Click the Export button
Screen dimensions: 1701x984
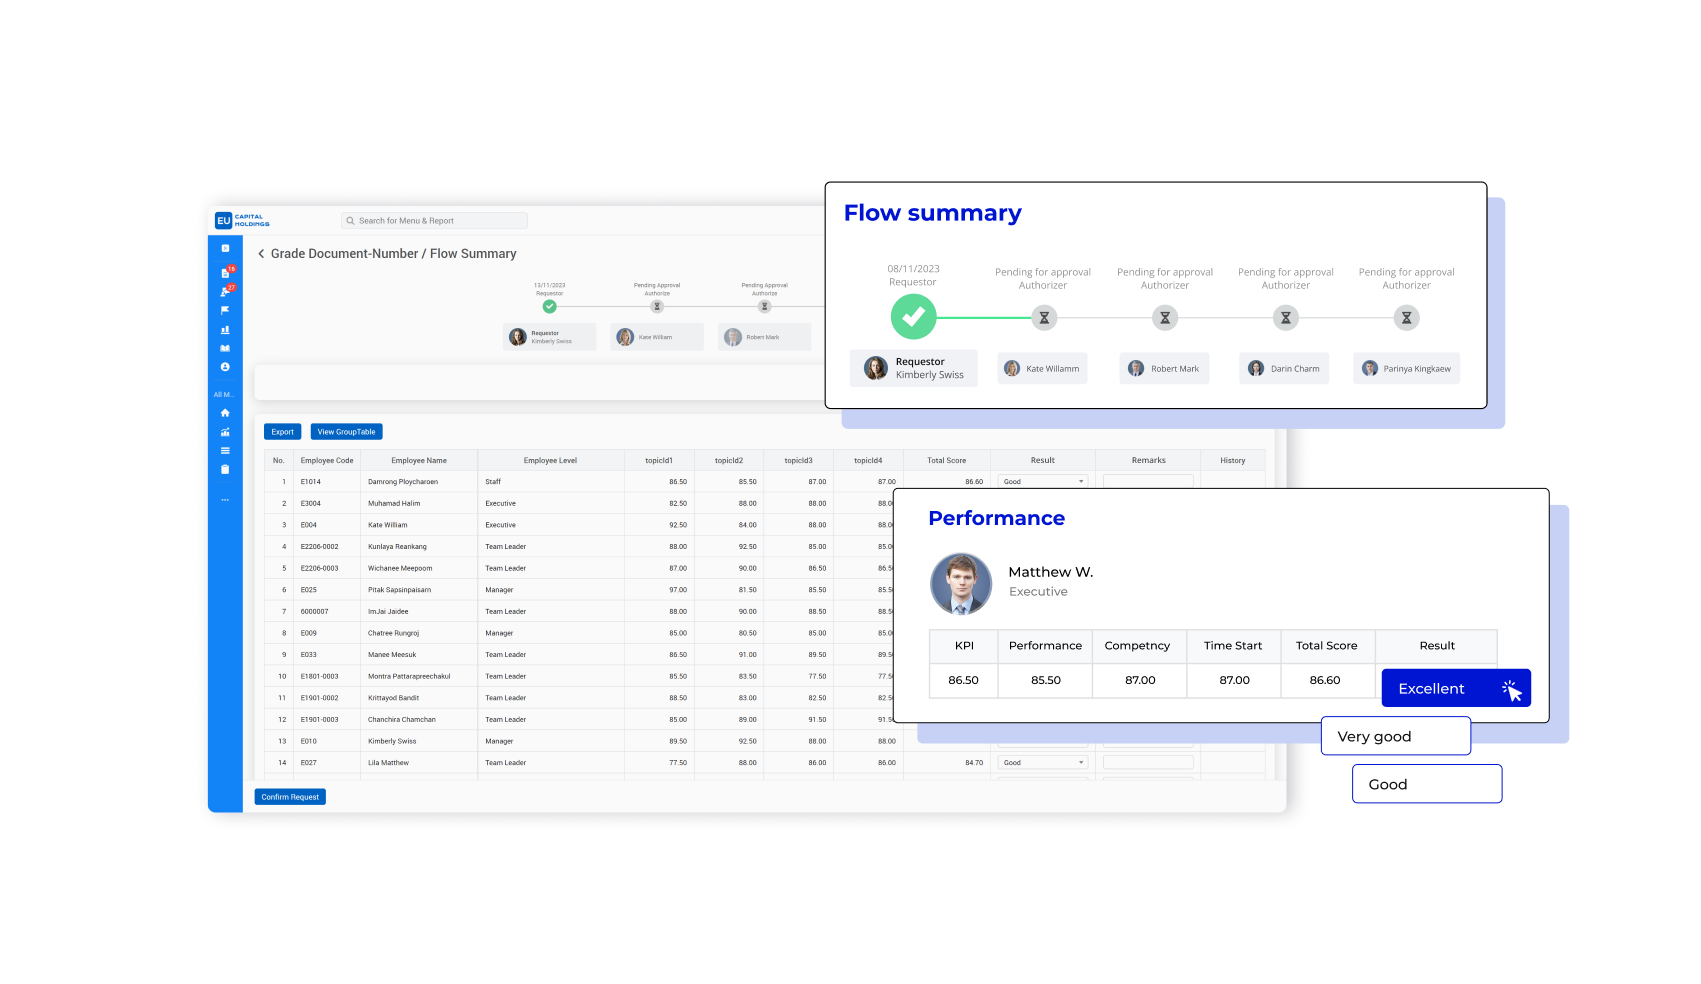point(282,432)
